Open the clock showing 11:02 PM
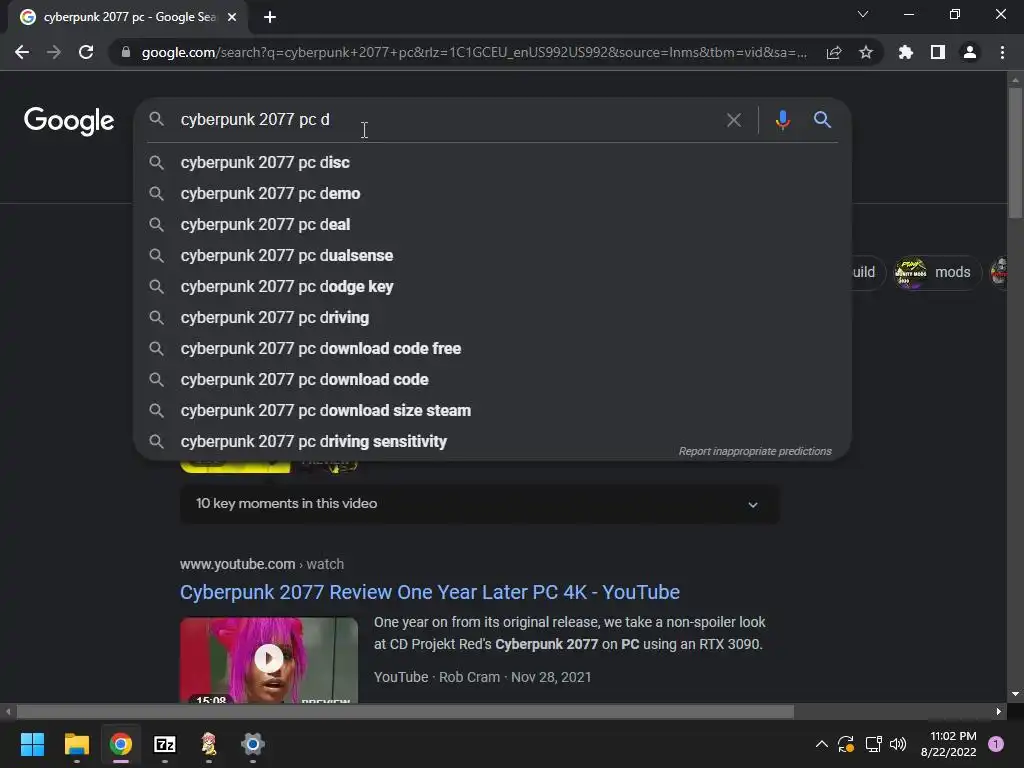Image resolution: width=1024 pixels, height=768 pixels. (949, 744)
